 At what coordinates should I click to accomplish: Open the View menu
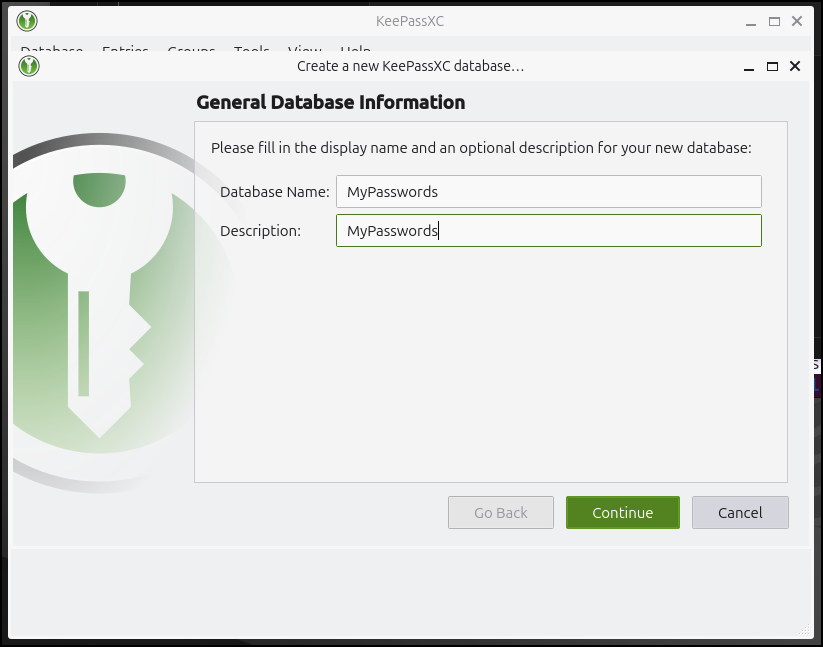pyautogui.click(x=304, y=52)
